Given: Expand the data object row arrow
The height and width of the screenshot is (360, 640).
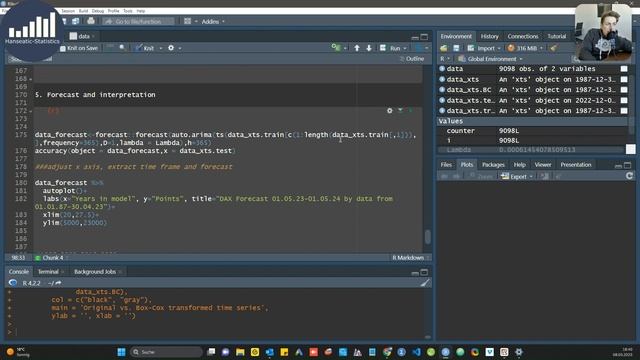Looking at the screenshot, I should point(442,69).
